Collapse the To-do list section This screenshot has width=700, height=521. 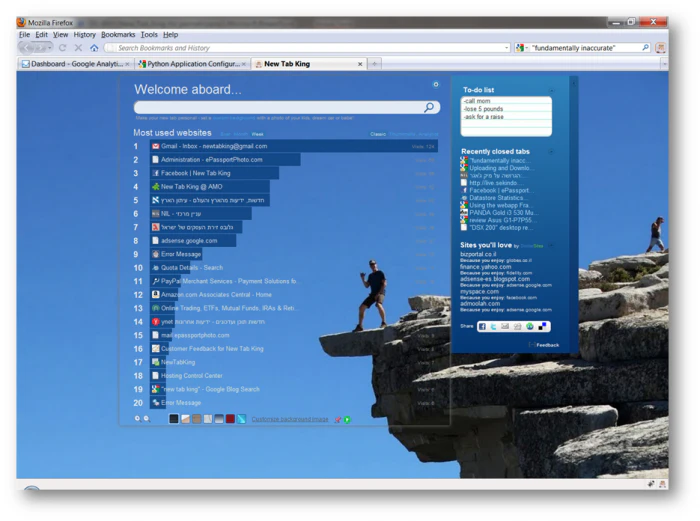[x=551, y=90]
